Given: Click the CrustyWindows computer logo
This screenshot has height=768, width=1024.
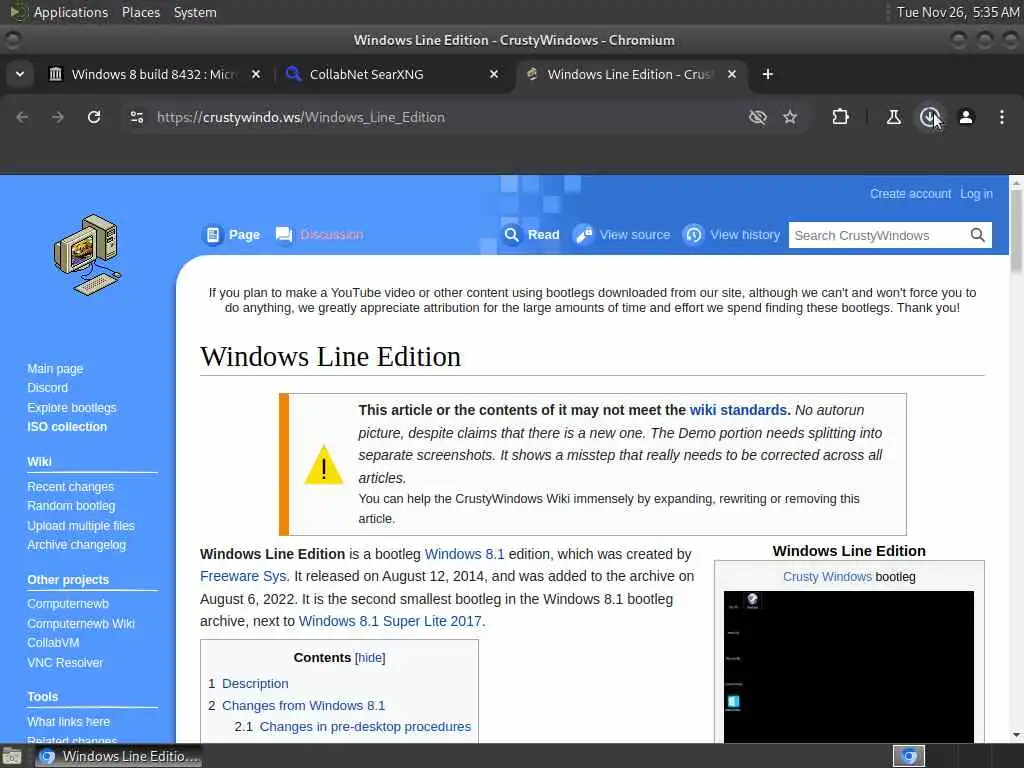Looking at the screenshot, I should pyautogui.click(x=88, y=255).
